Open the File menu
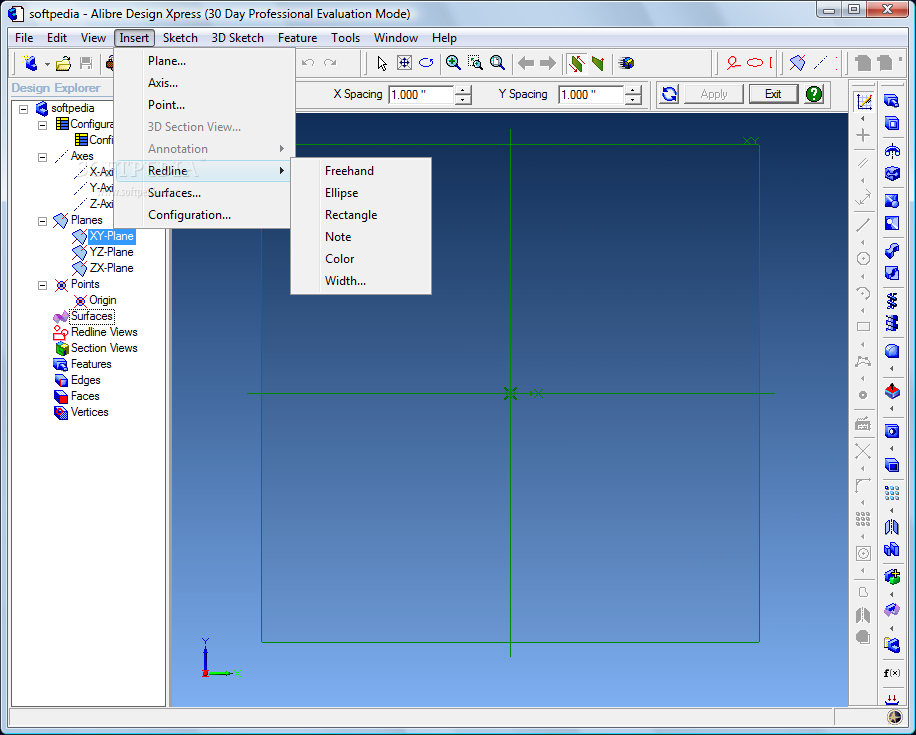Viewport: 916px width, 735px height. [x=24, y=38]
